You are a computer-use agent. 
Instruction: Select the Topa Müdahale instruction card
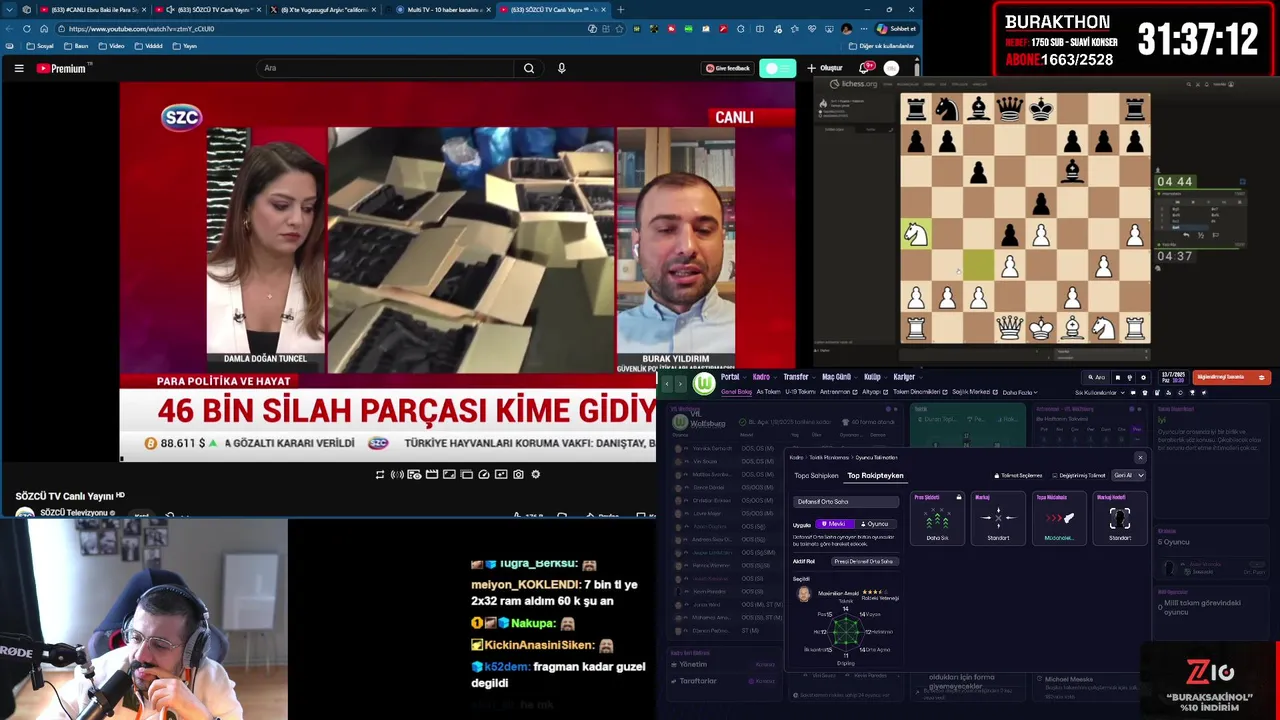coord(1059,518)
